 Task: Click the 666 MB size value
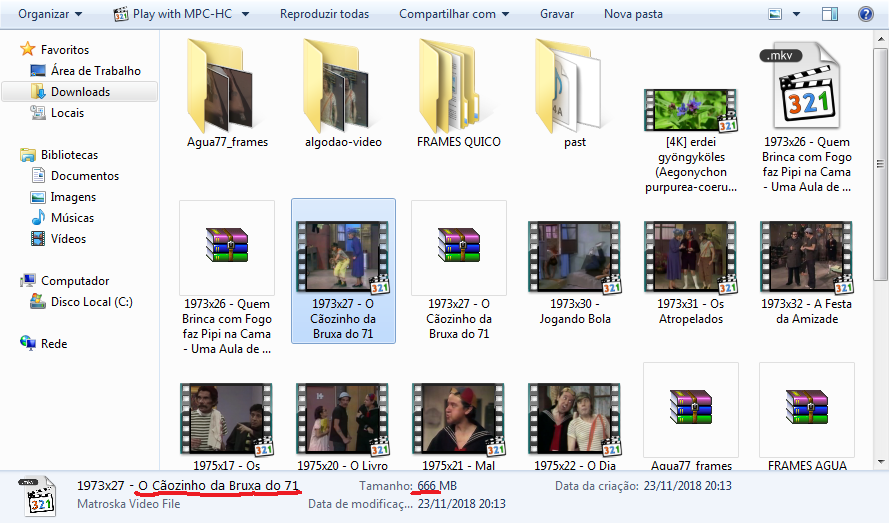click(437, 486)
